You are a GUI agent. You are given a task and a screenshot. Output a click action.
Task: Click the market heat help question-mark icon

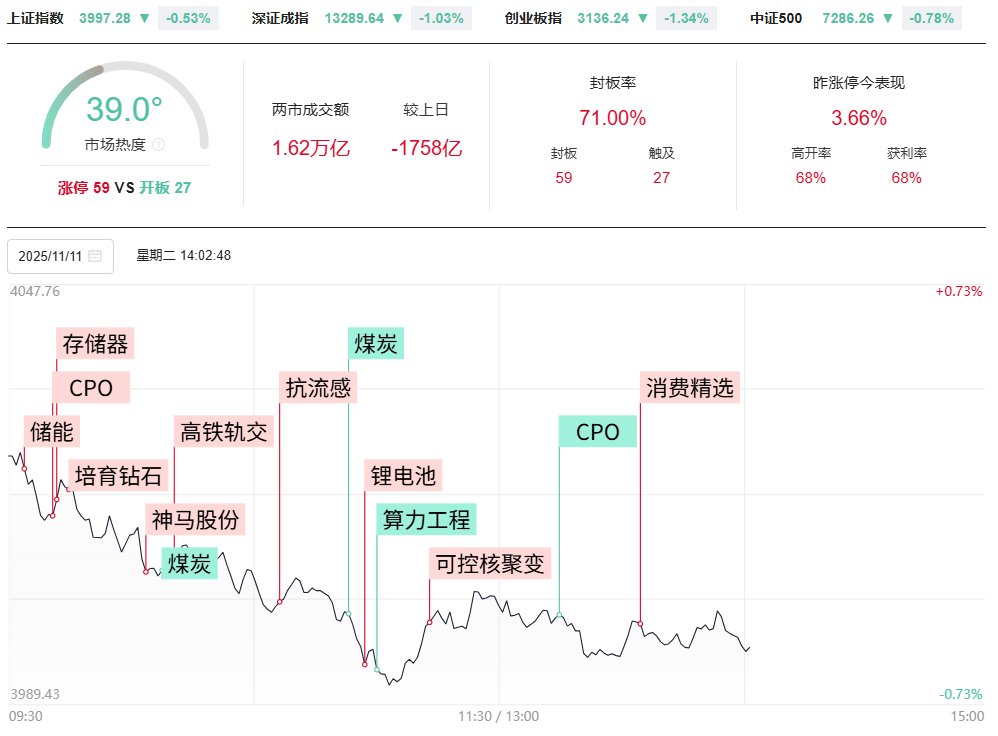[158, 145]
